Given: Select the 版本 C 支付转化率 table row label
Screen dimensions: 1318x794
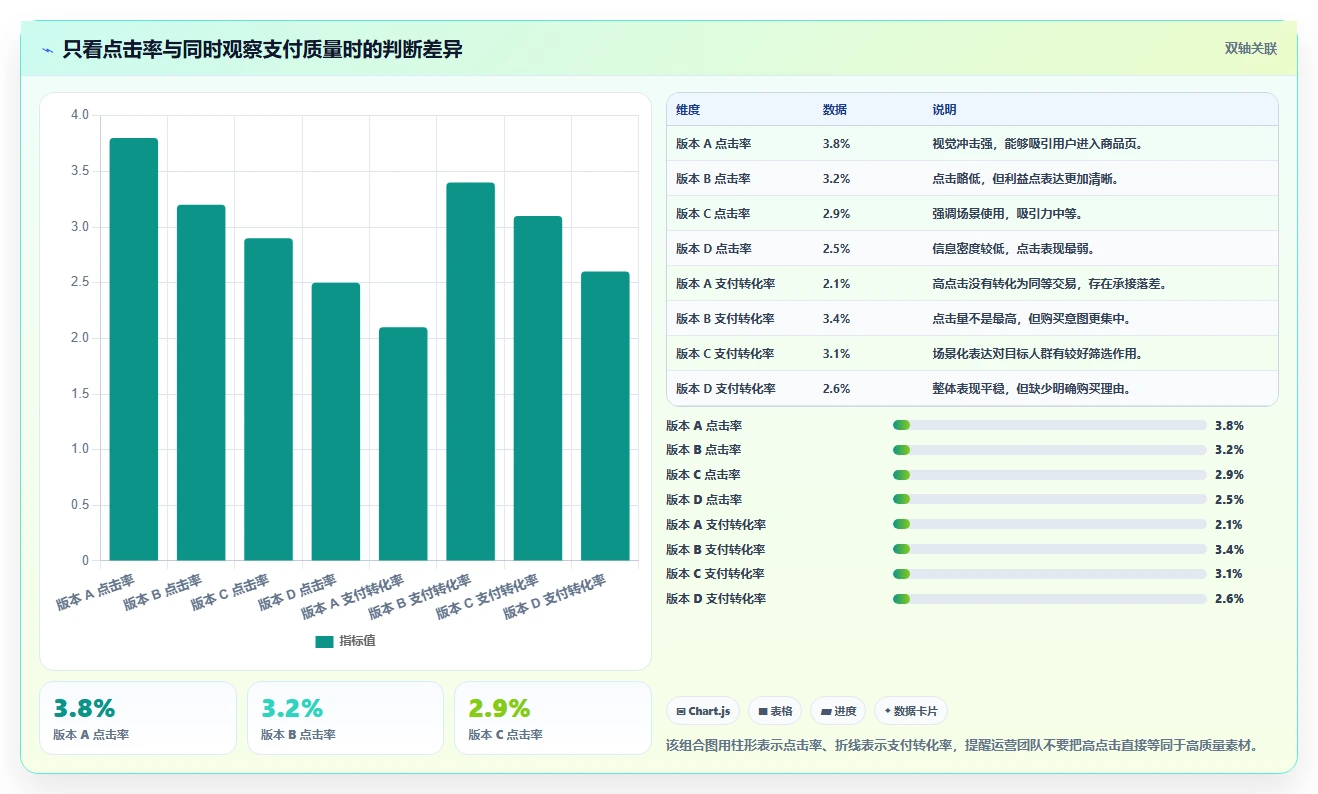Looking at the screenshot, I should (x=725, y=354).
